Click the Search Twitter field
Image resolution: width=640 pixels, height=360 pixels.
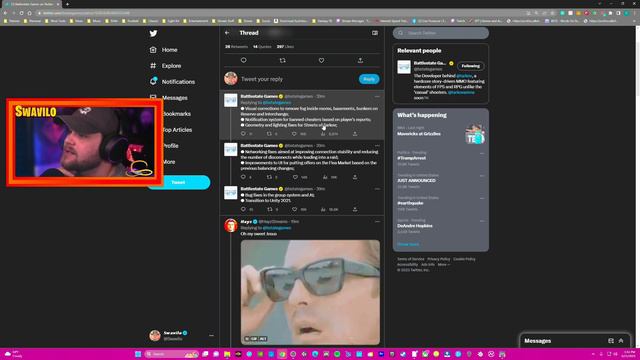click(x=441, y=33)
